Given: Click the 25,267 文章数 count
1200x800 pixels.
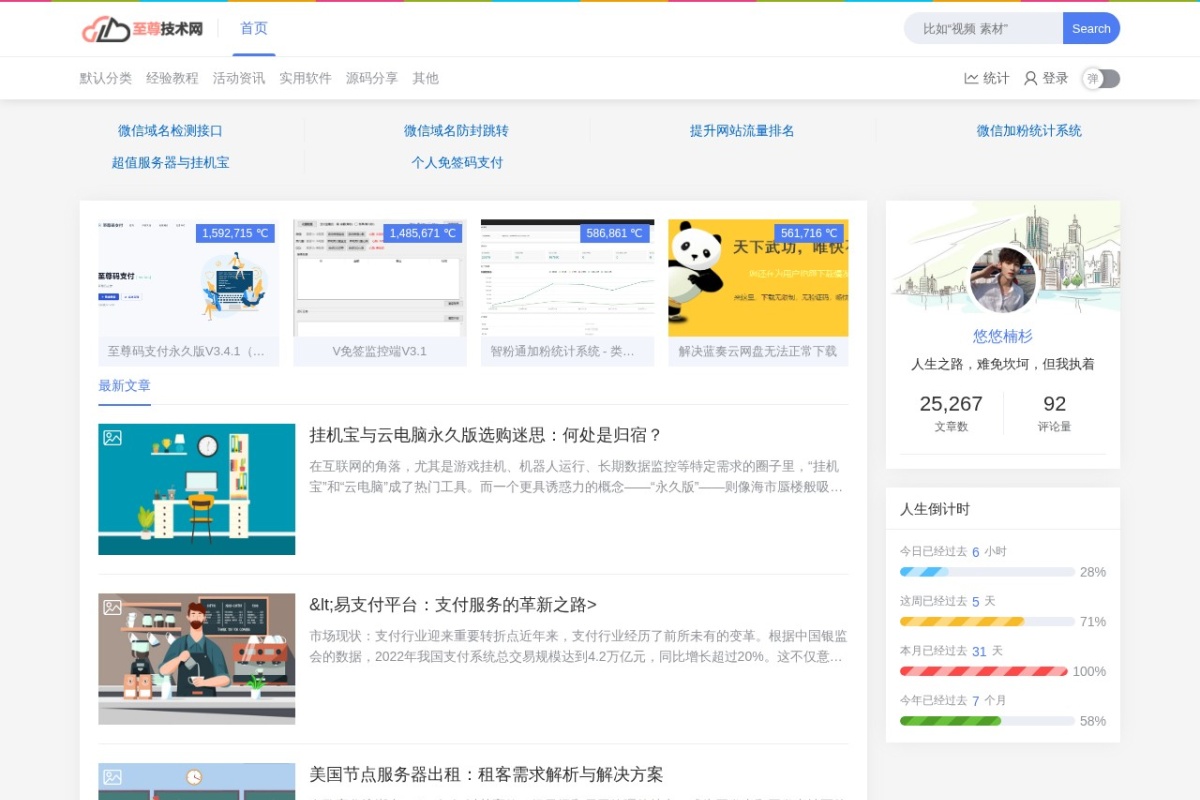Looking at the screenshot, I should (x=951, y=412).
